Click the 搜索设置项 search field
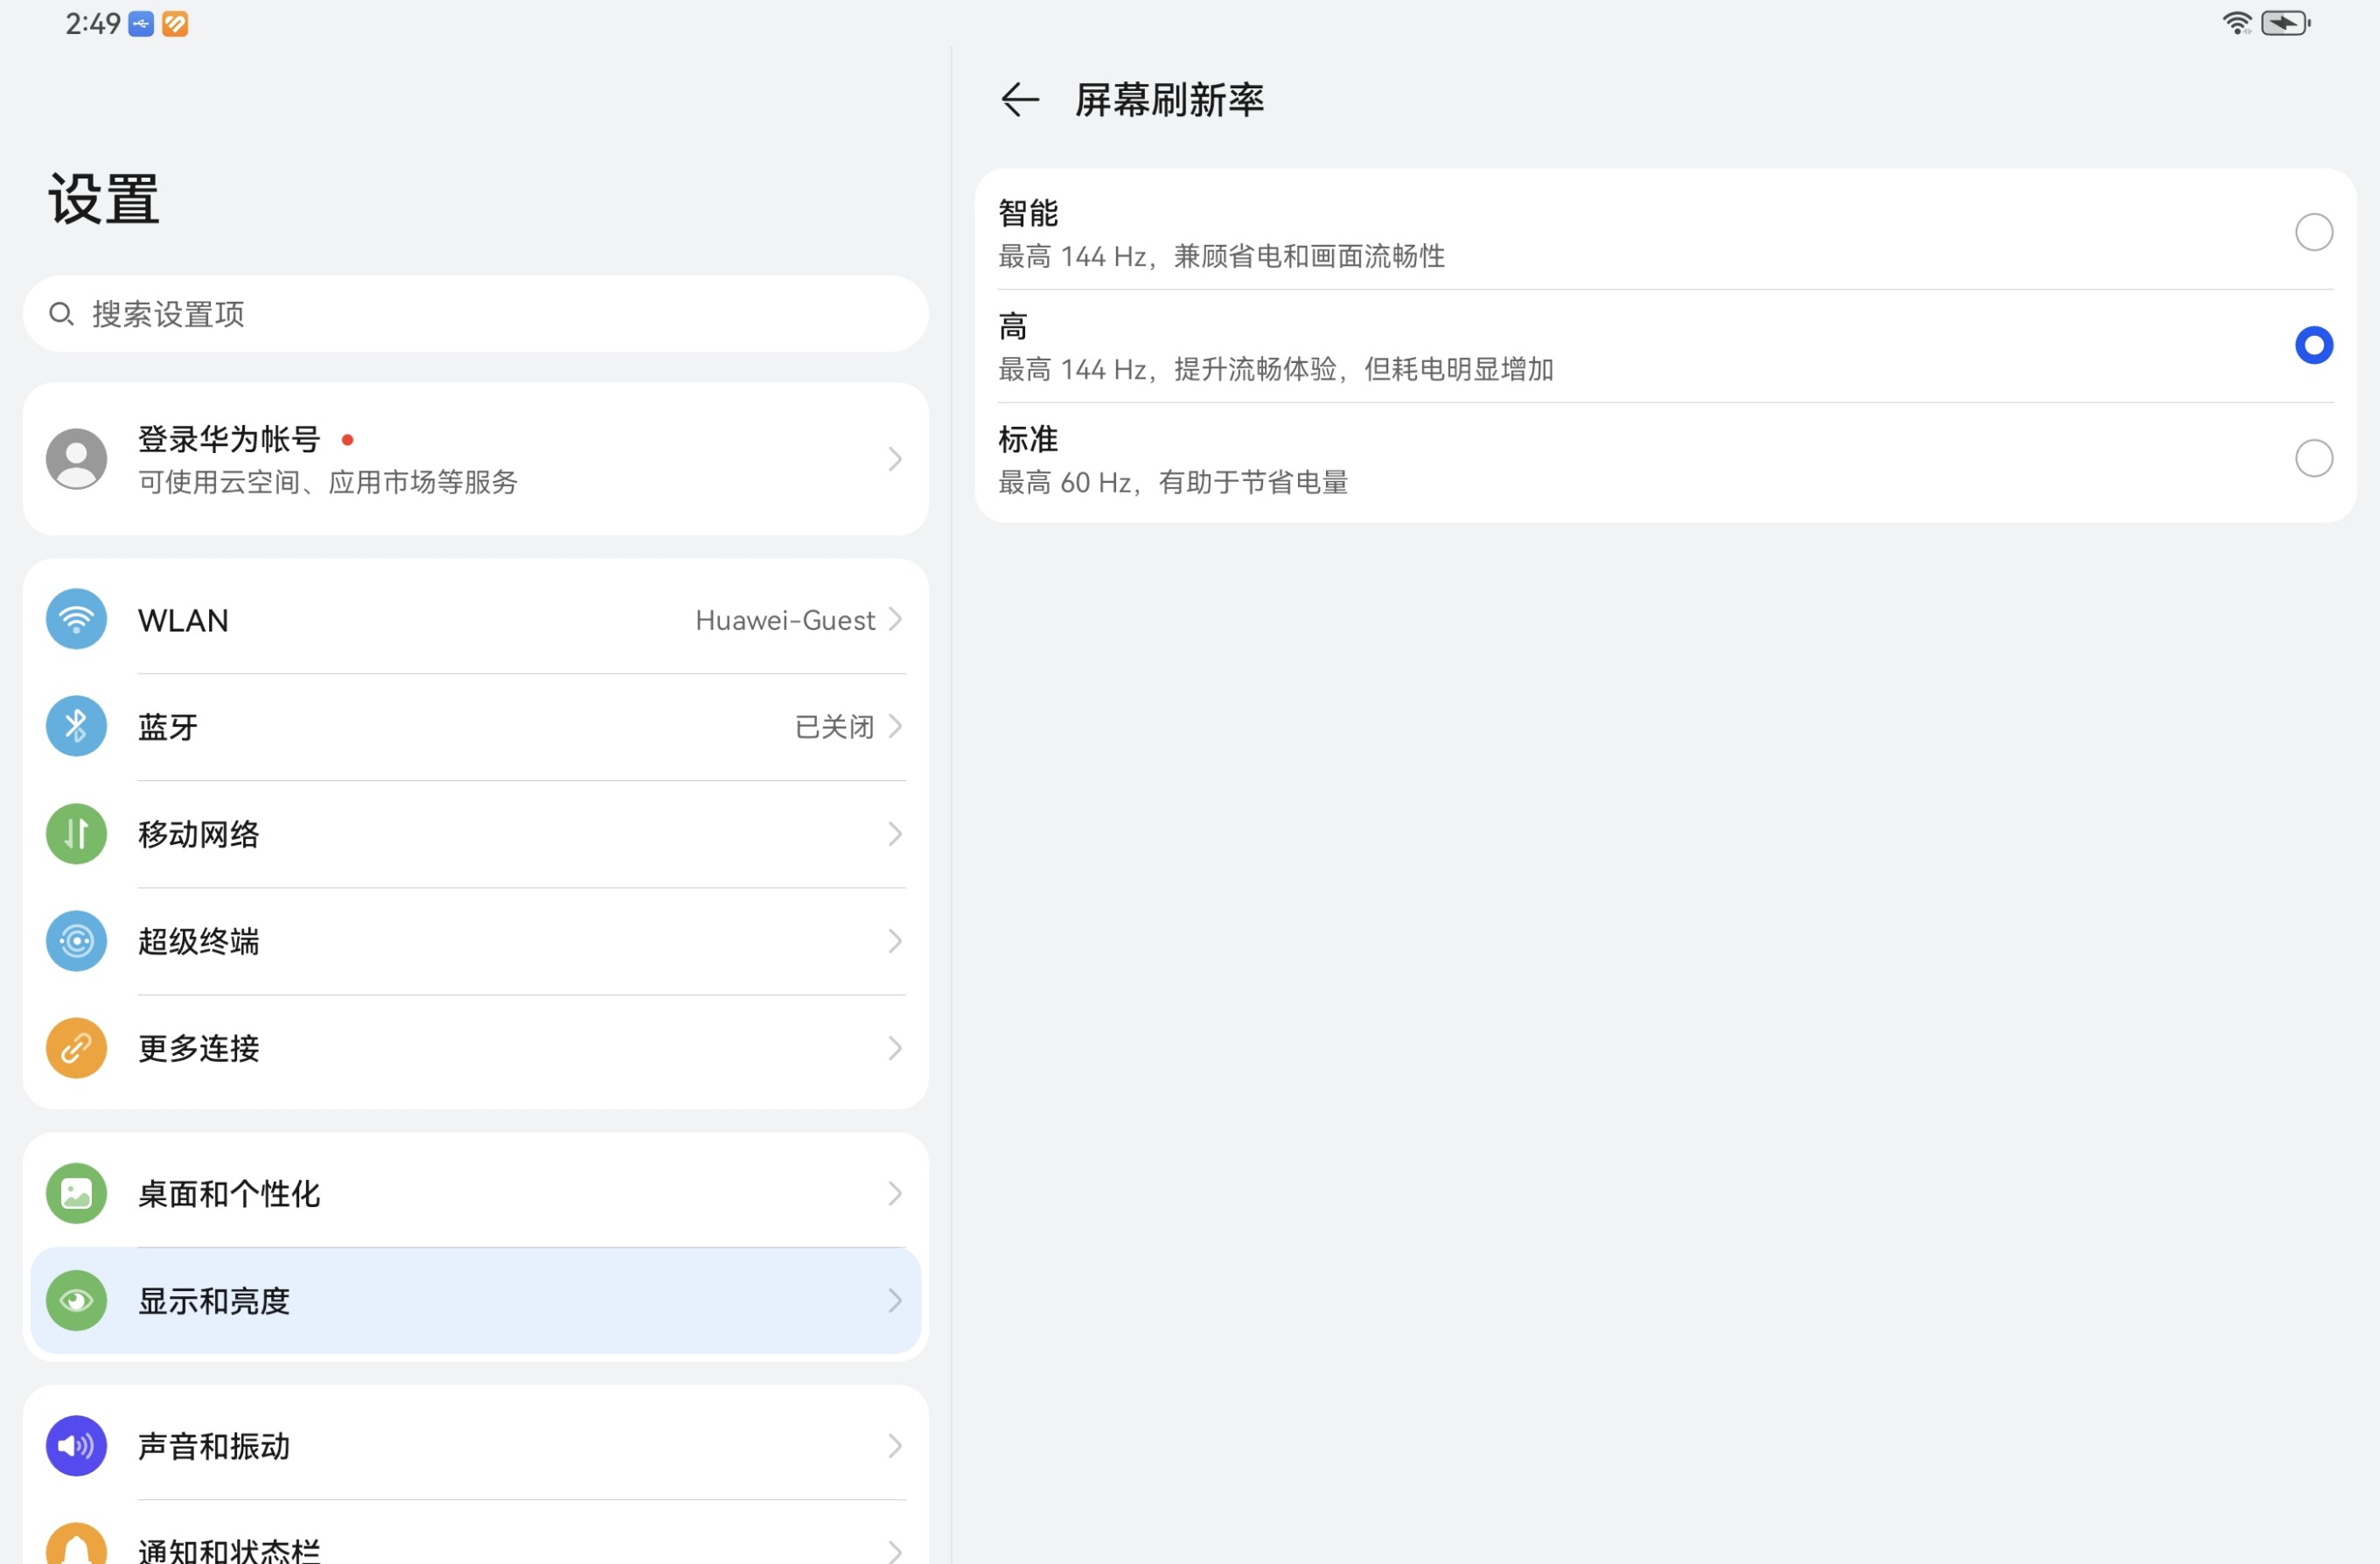The width and height of the screenshot is (2380, 1564). point(475,314)
